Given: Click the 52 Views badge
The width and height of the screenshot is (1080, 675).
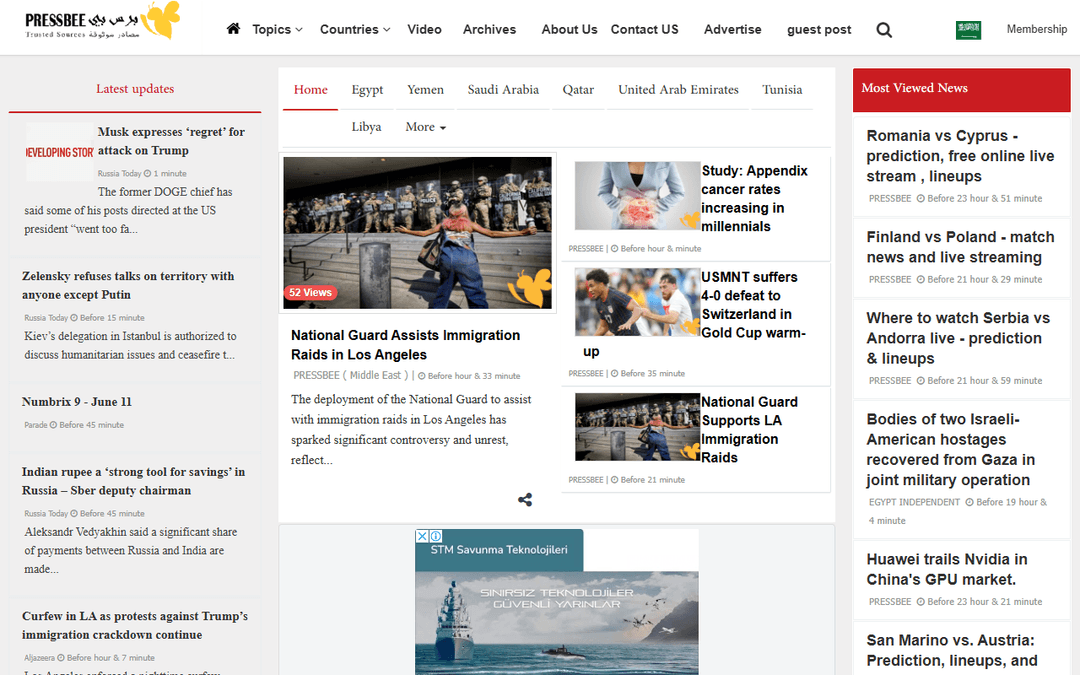Looking at the screenshot, I should pos(310,292).
